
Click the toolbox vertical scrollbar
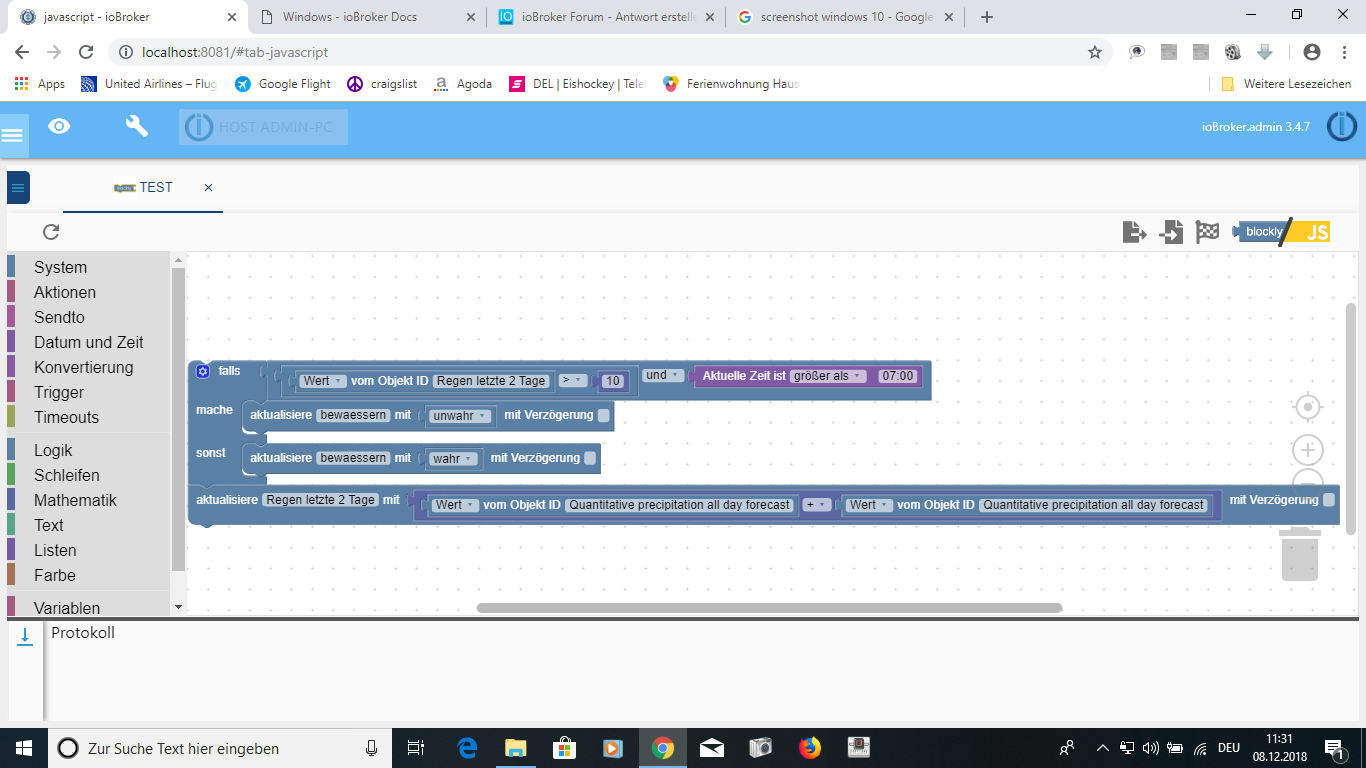[x=178, y=420]
